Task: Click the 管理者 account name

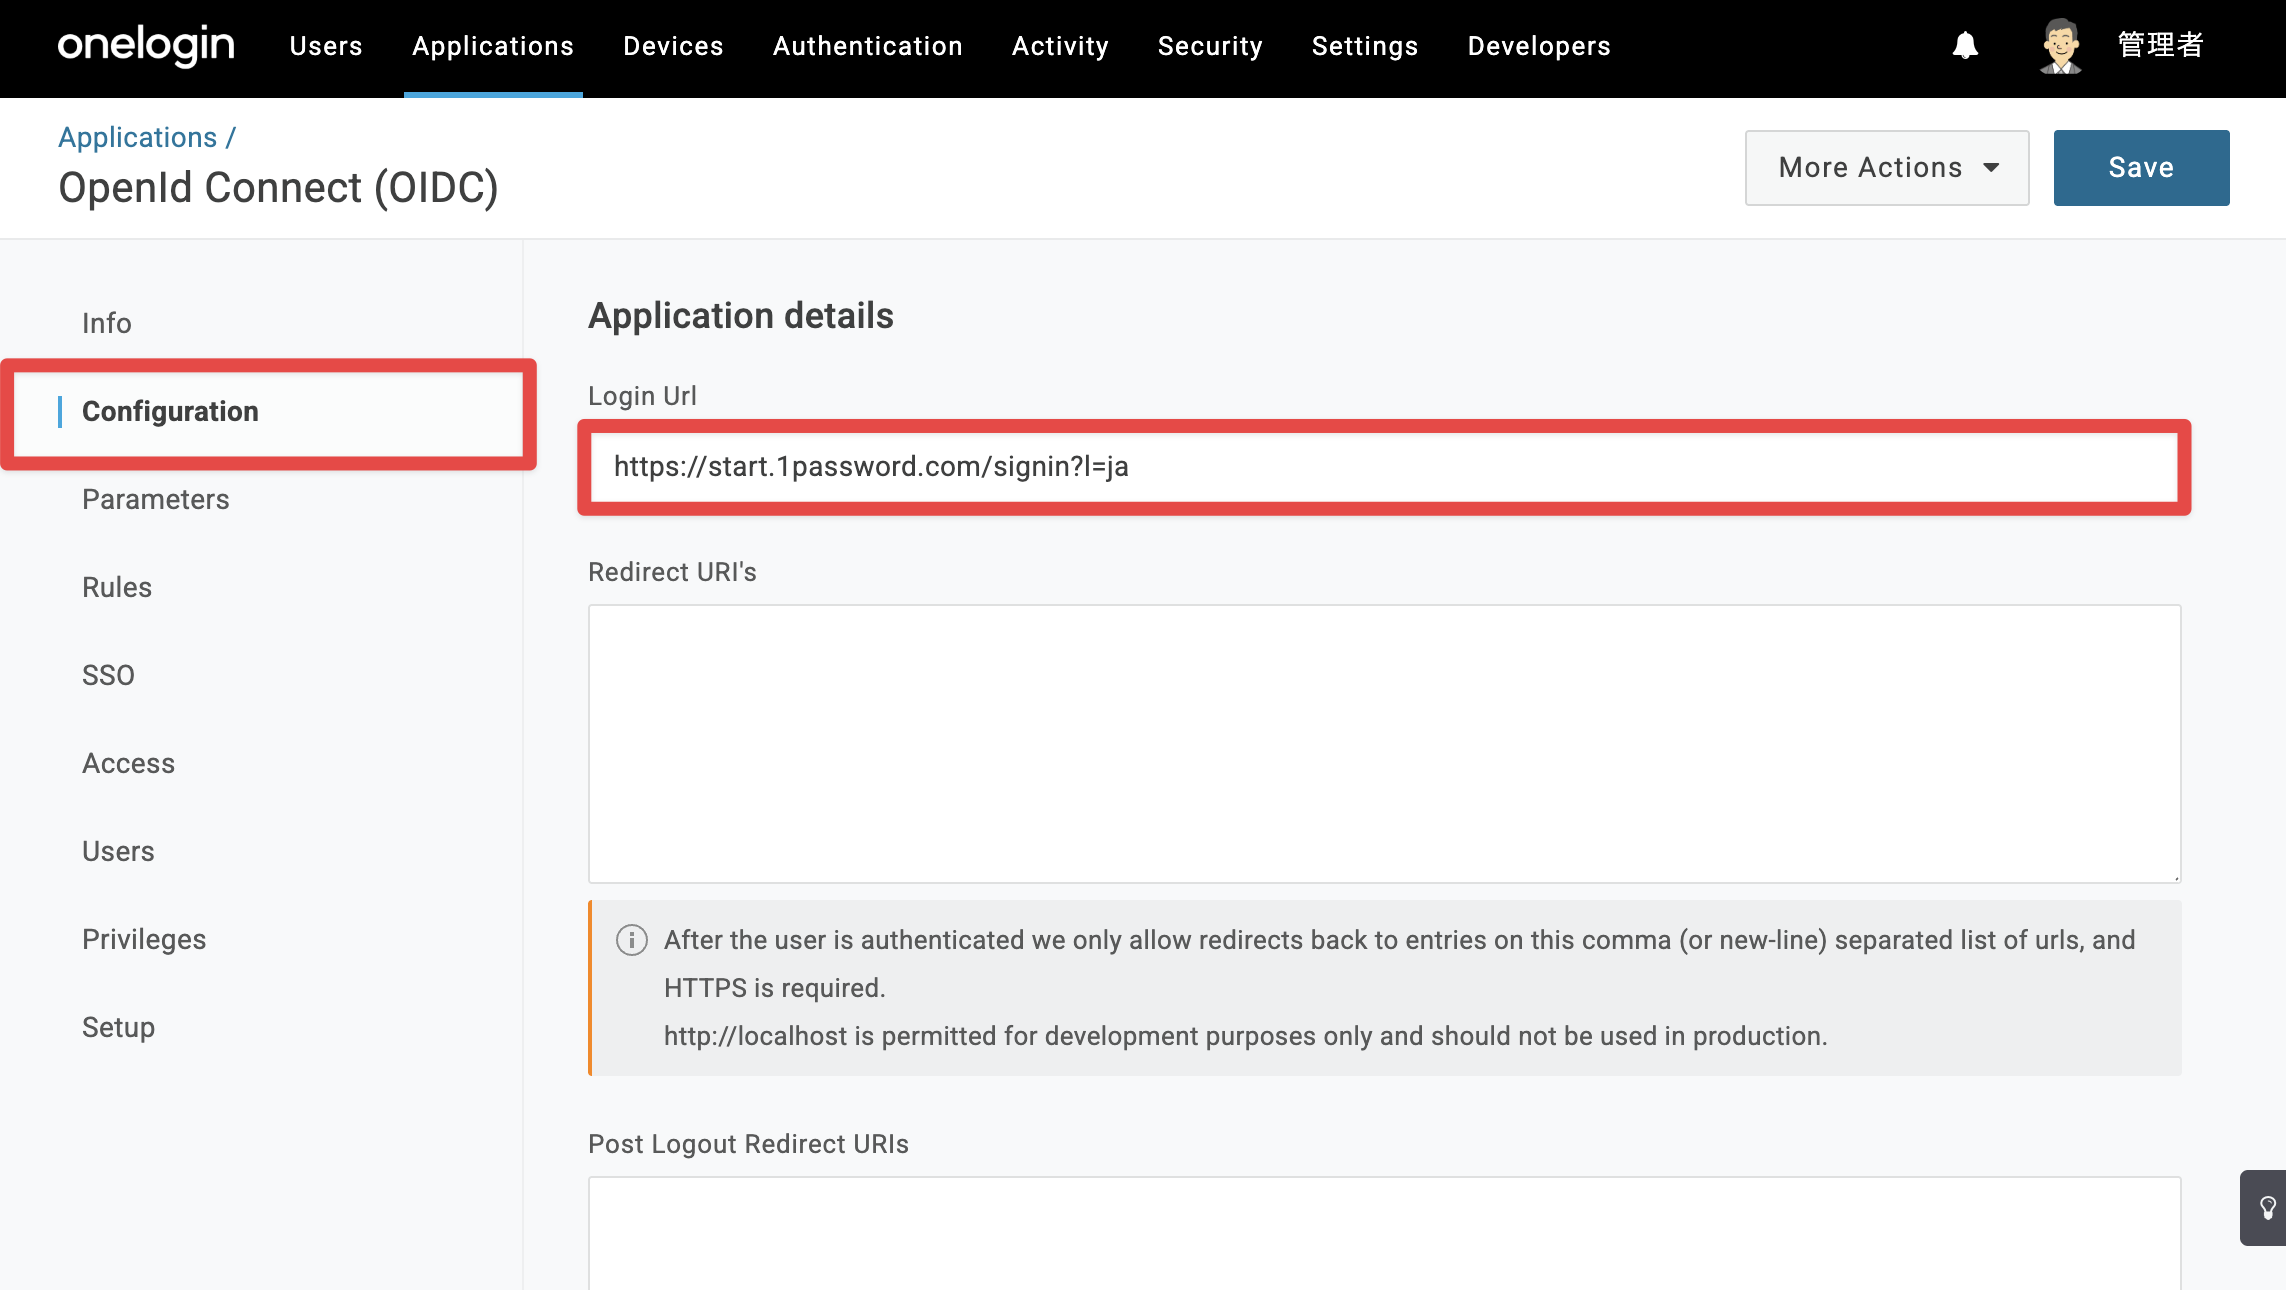Action: (2160, 46)
